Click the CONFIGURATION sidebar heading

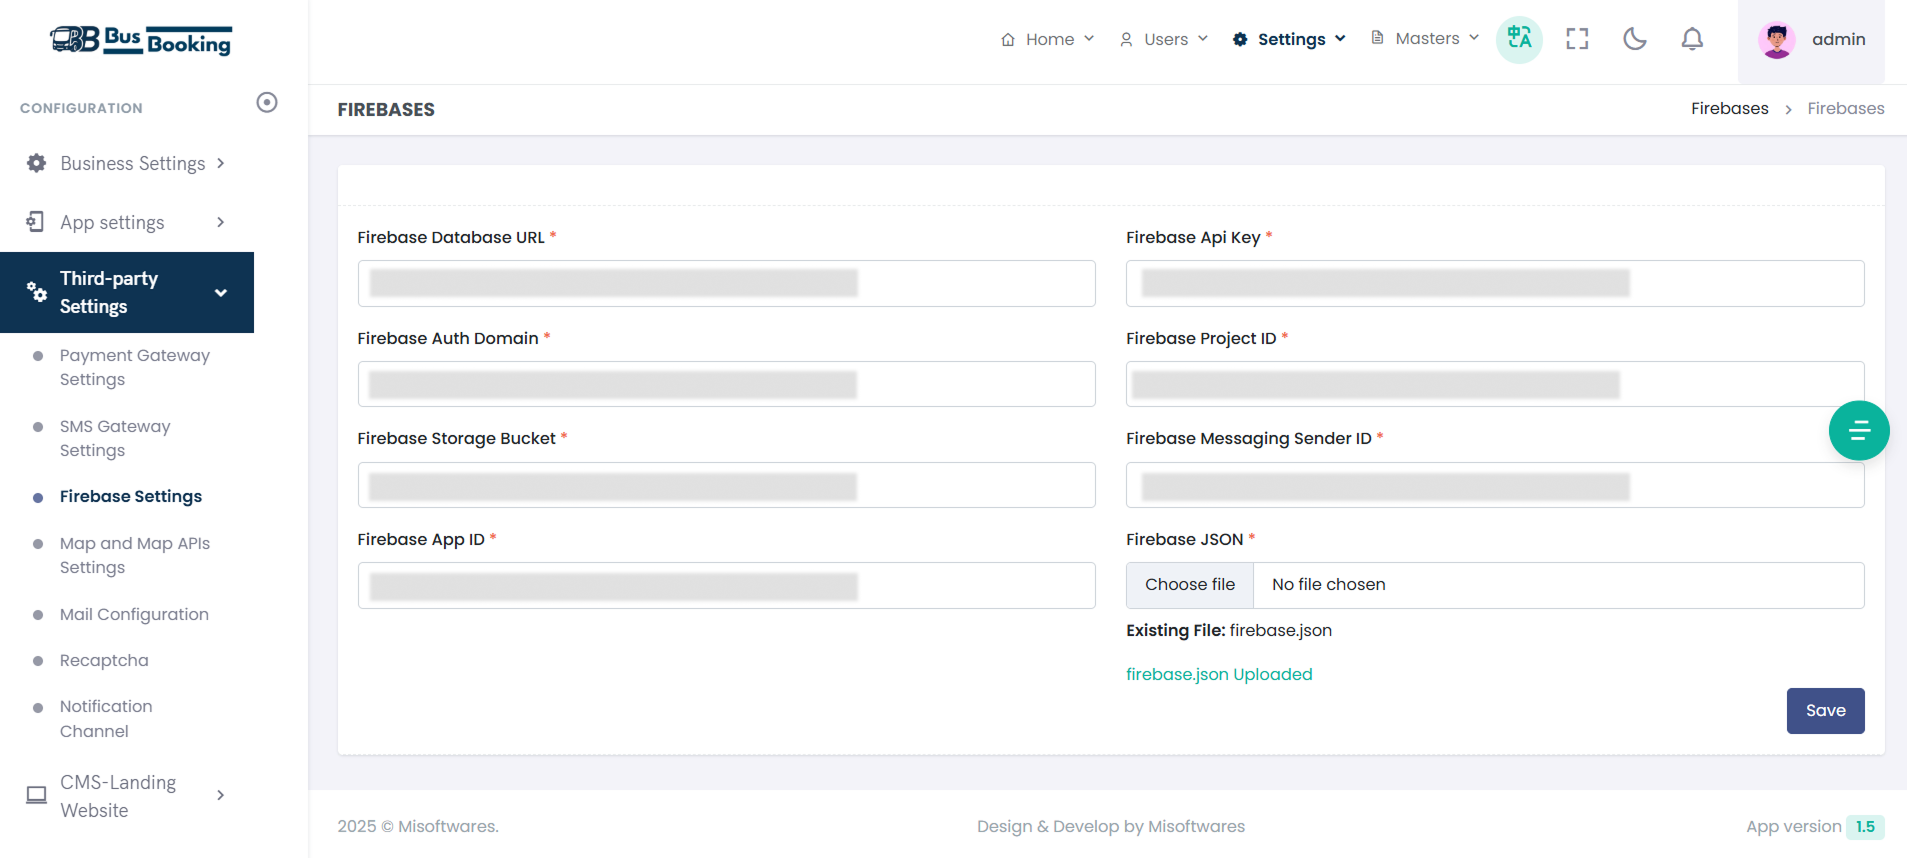[81, 108]
